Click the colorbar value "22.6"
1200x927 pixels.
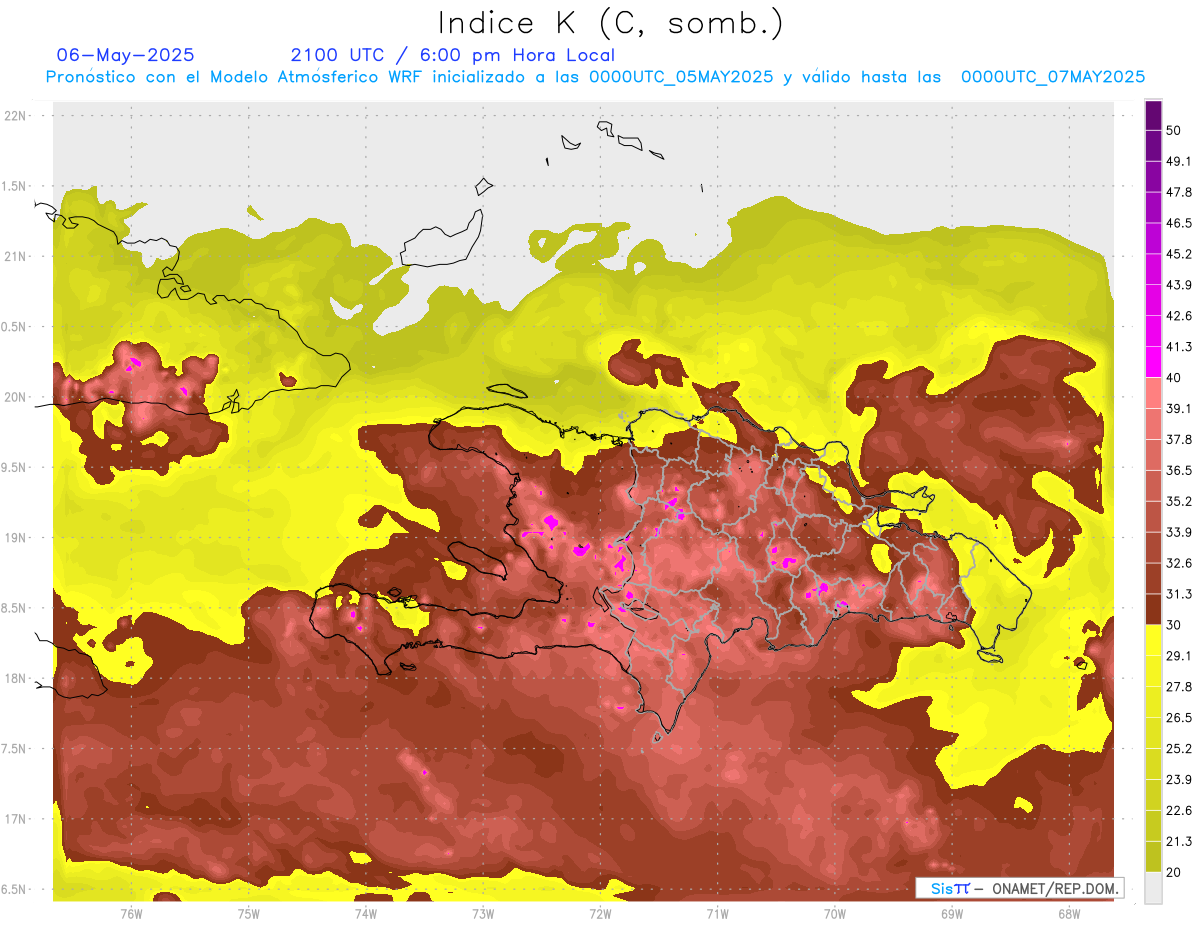click(x=1179, y=810)
